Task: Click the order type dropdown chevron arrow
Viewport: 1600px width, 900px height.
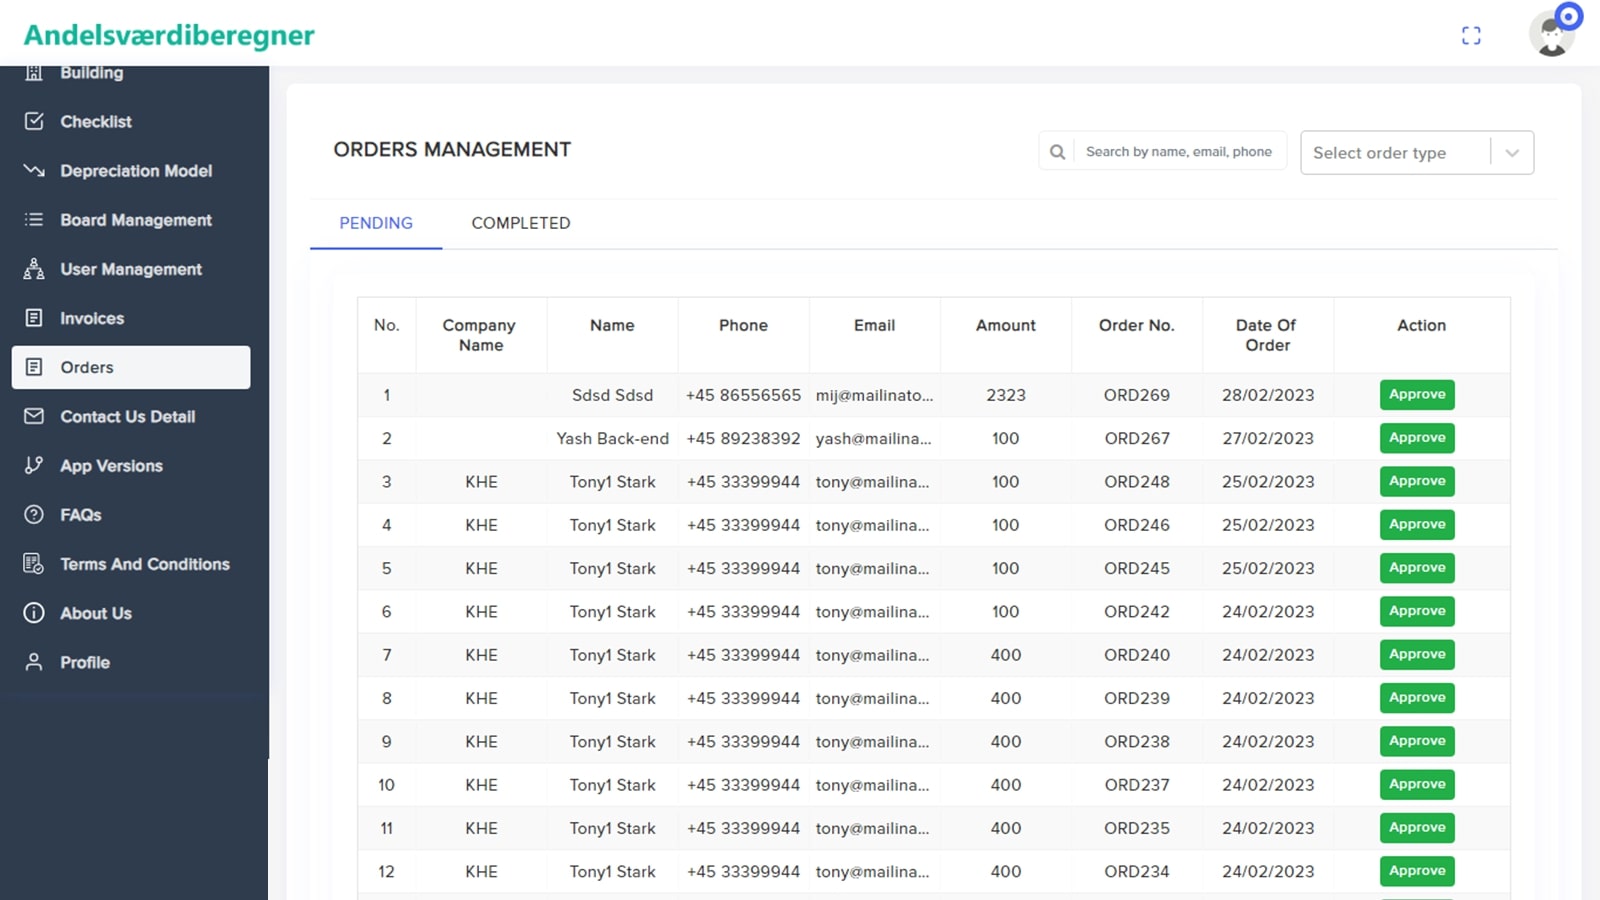Action: 1512,153
